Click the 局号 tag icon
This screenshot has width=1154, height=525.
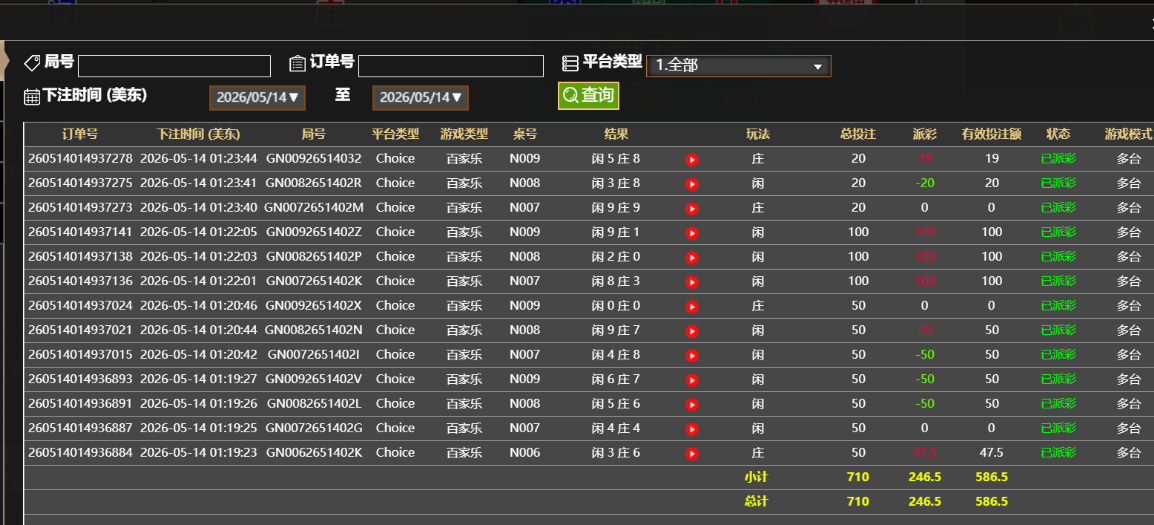coord(32,63)
